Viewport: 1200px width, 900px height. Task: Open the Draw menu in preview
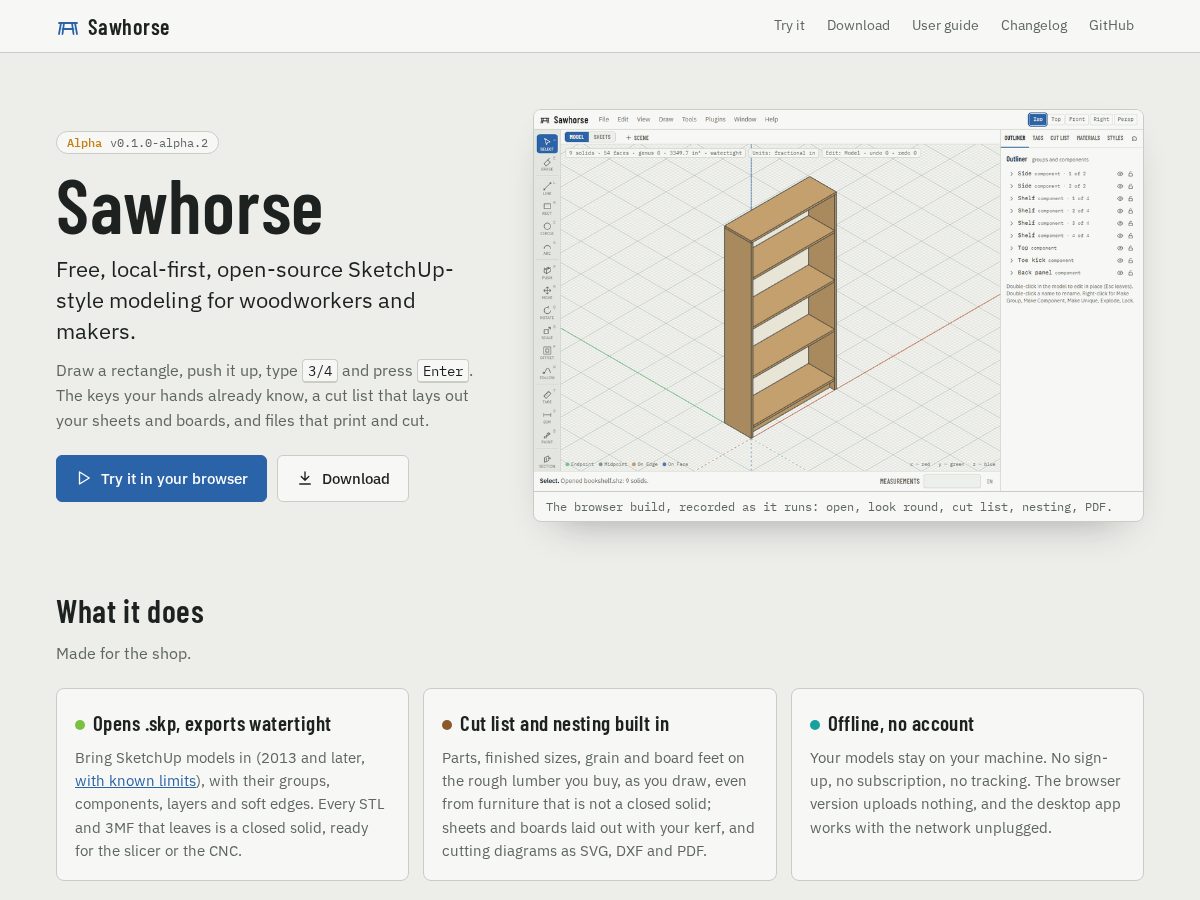(x=666, y=119)
